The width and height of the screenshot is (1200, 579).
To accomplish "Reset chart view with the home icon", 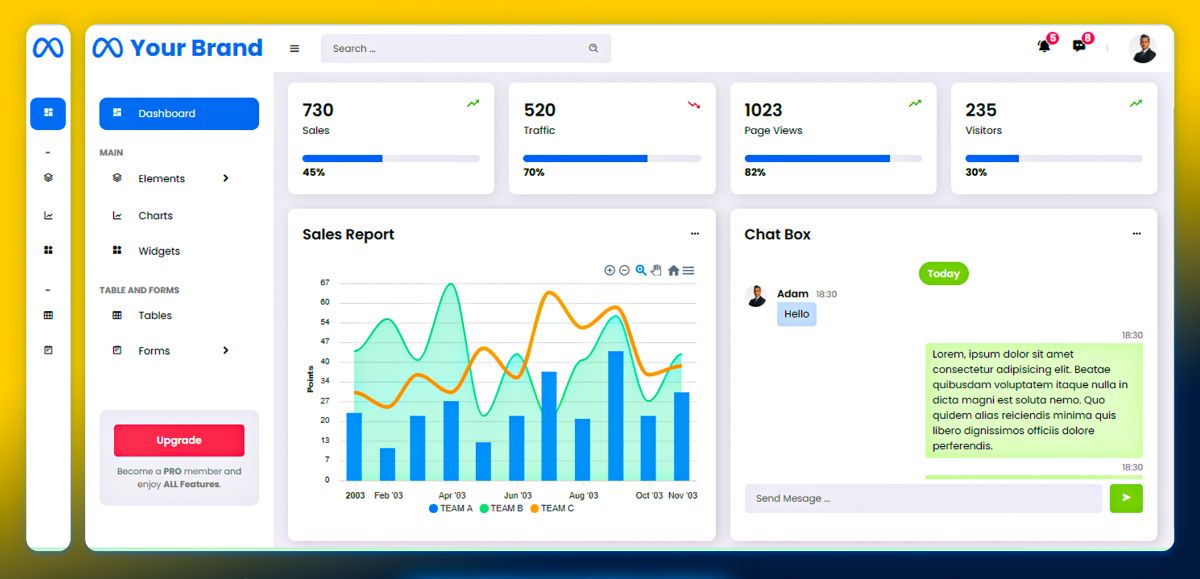I will (674, 271).
